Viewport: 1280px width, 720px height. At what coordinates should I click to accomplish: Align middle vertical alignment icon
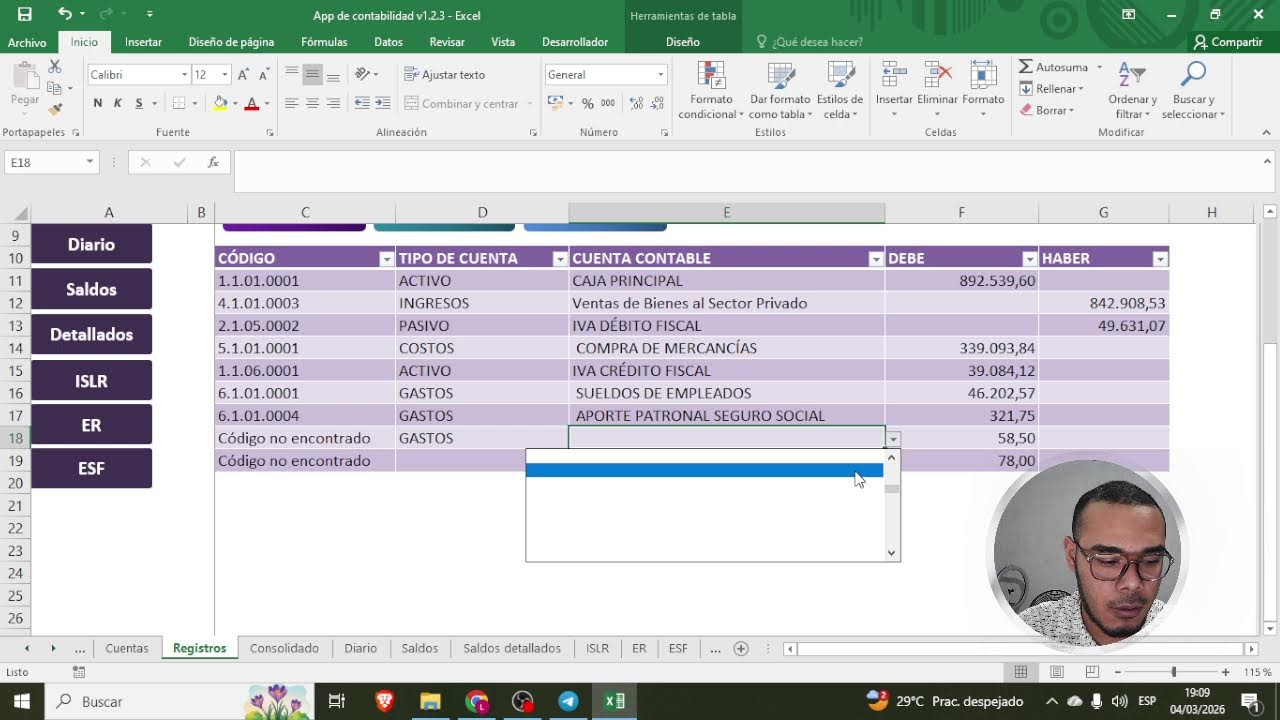click(312, 74)
